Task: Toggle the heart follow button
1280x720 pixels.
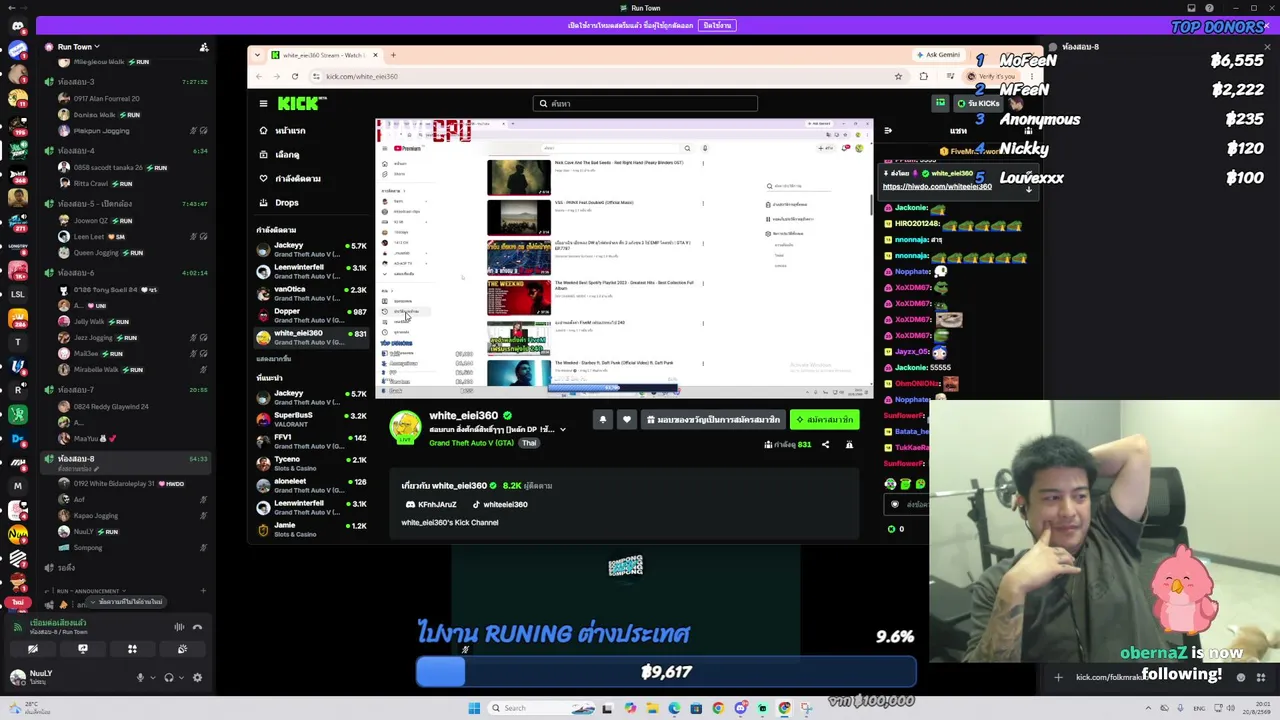Action: [x=627, y=420]
